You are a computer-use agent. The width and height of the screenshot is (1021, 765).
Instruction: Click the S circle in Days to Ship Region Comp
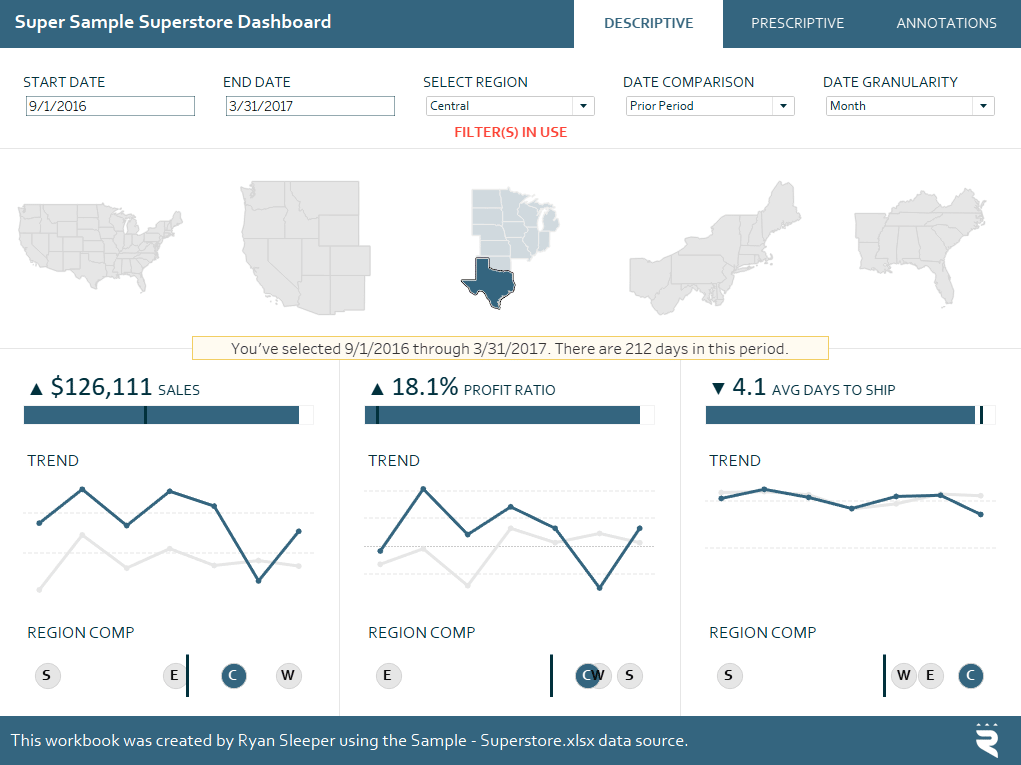point(729,675)
